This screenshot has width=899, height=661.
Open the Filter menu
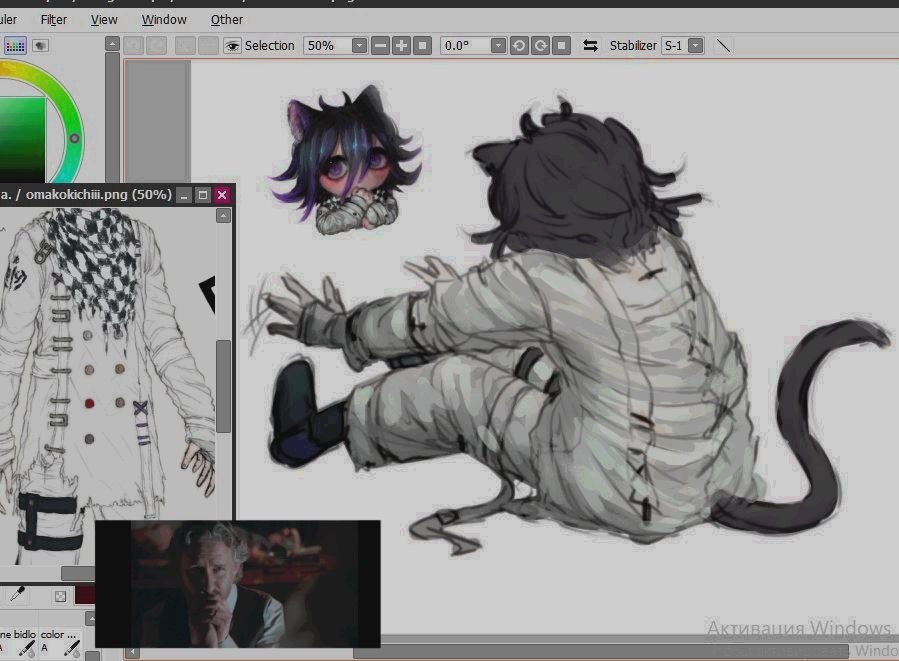tap(53, 19)
